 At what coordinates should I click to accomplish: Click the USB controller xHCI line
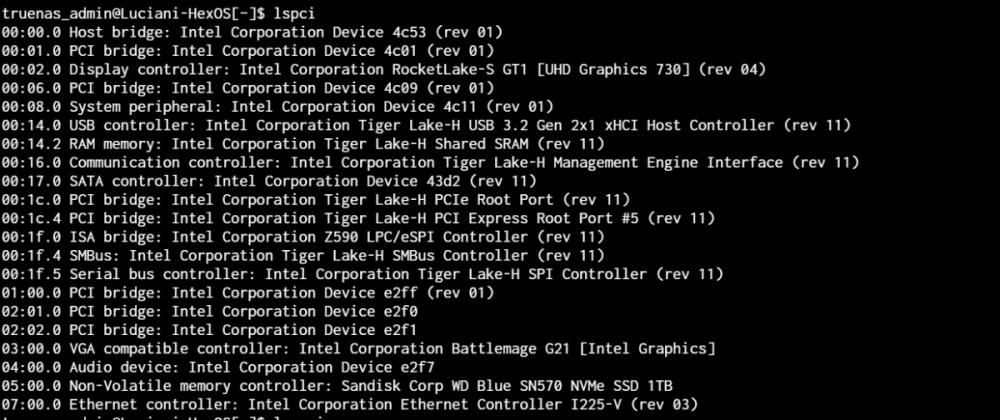coord(426,125)
